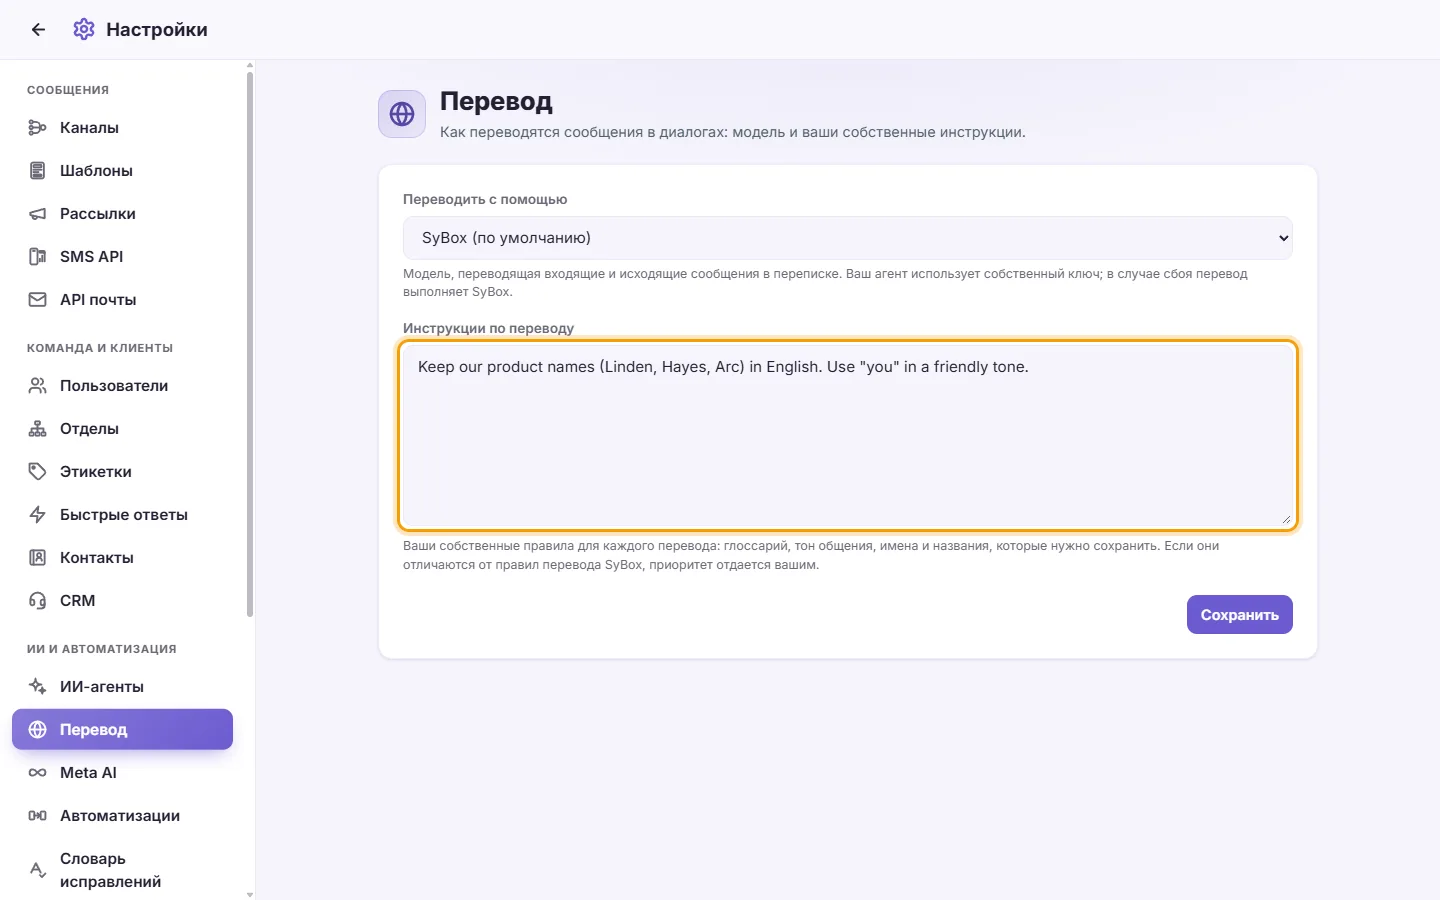Viewport: 1440px width, 900px height.
Task: Select the active Перевод menu item
Action: [x=122, y=730]
